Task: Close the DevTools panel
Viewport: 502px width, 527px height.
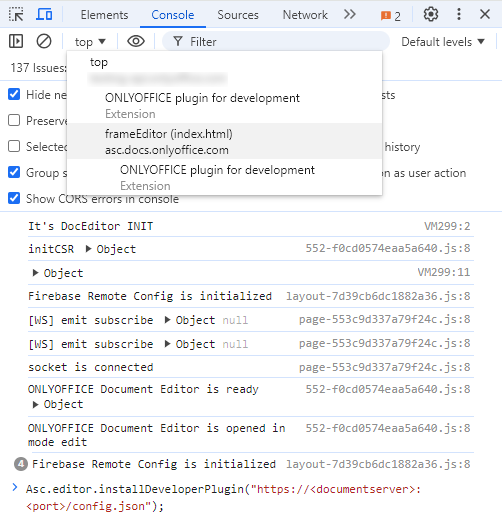Action: pos(485,14)
